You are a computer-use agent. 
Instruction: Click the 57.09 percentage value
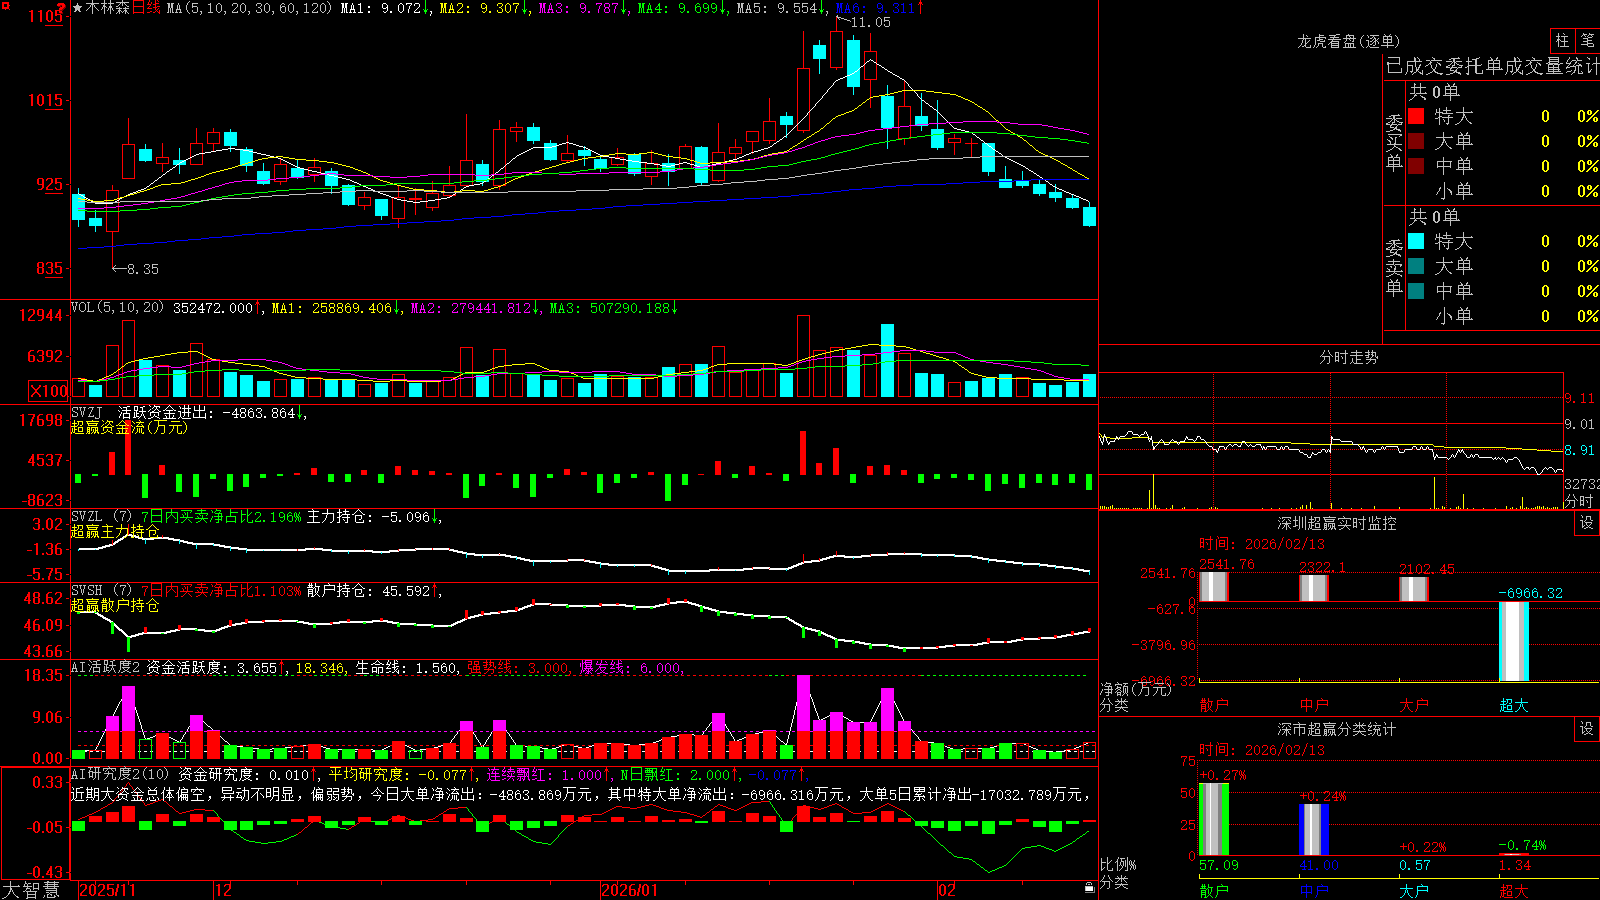[1219, 865]
